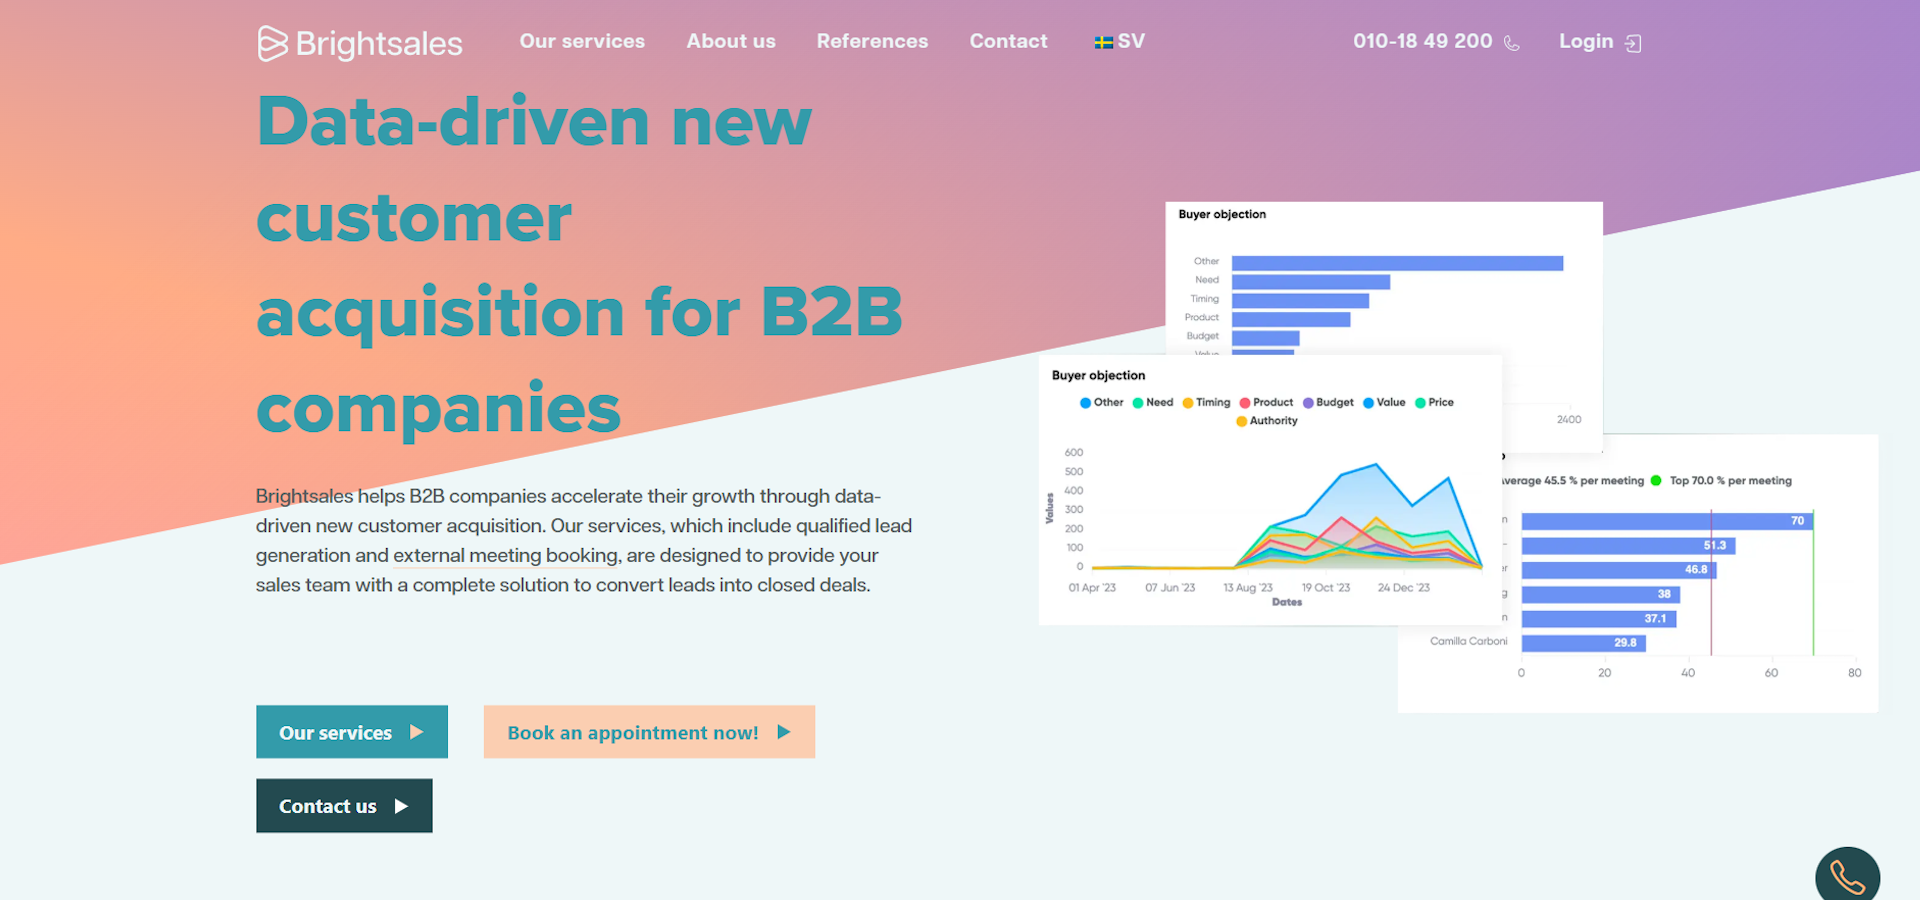
Task: Go to the References page
Action: pos(872,41)
